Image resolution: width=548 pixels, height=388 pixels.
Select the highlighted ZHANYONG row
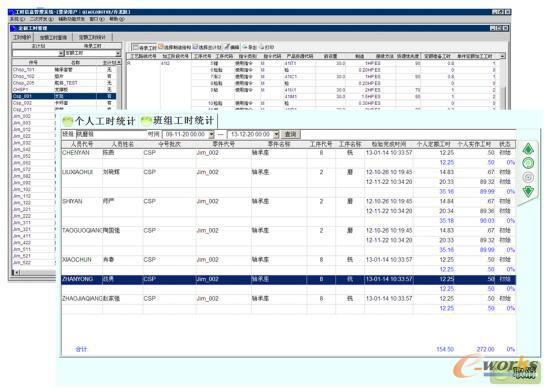click(x=288, y=279)
